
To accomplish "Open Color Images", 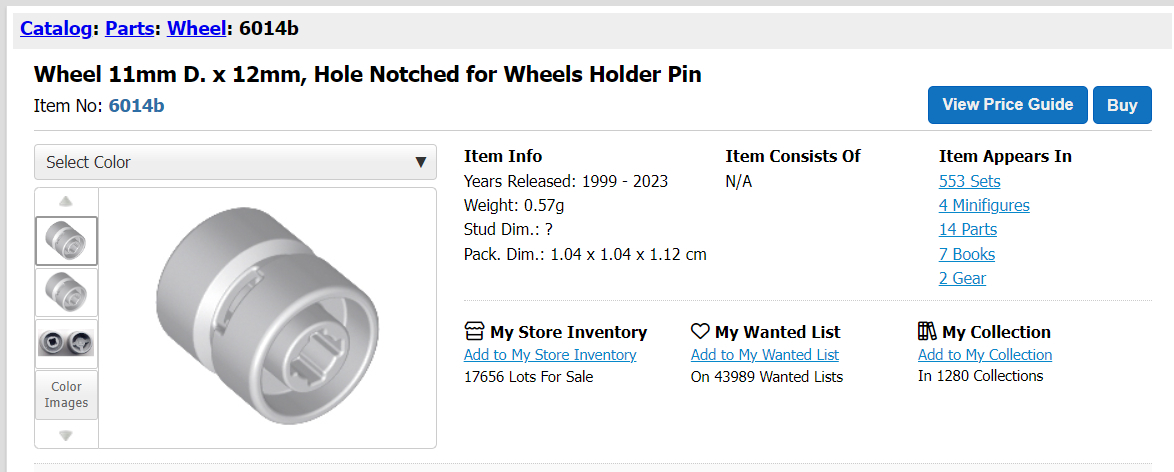I will point(67,395).
